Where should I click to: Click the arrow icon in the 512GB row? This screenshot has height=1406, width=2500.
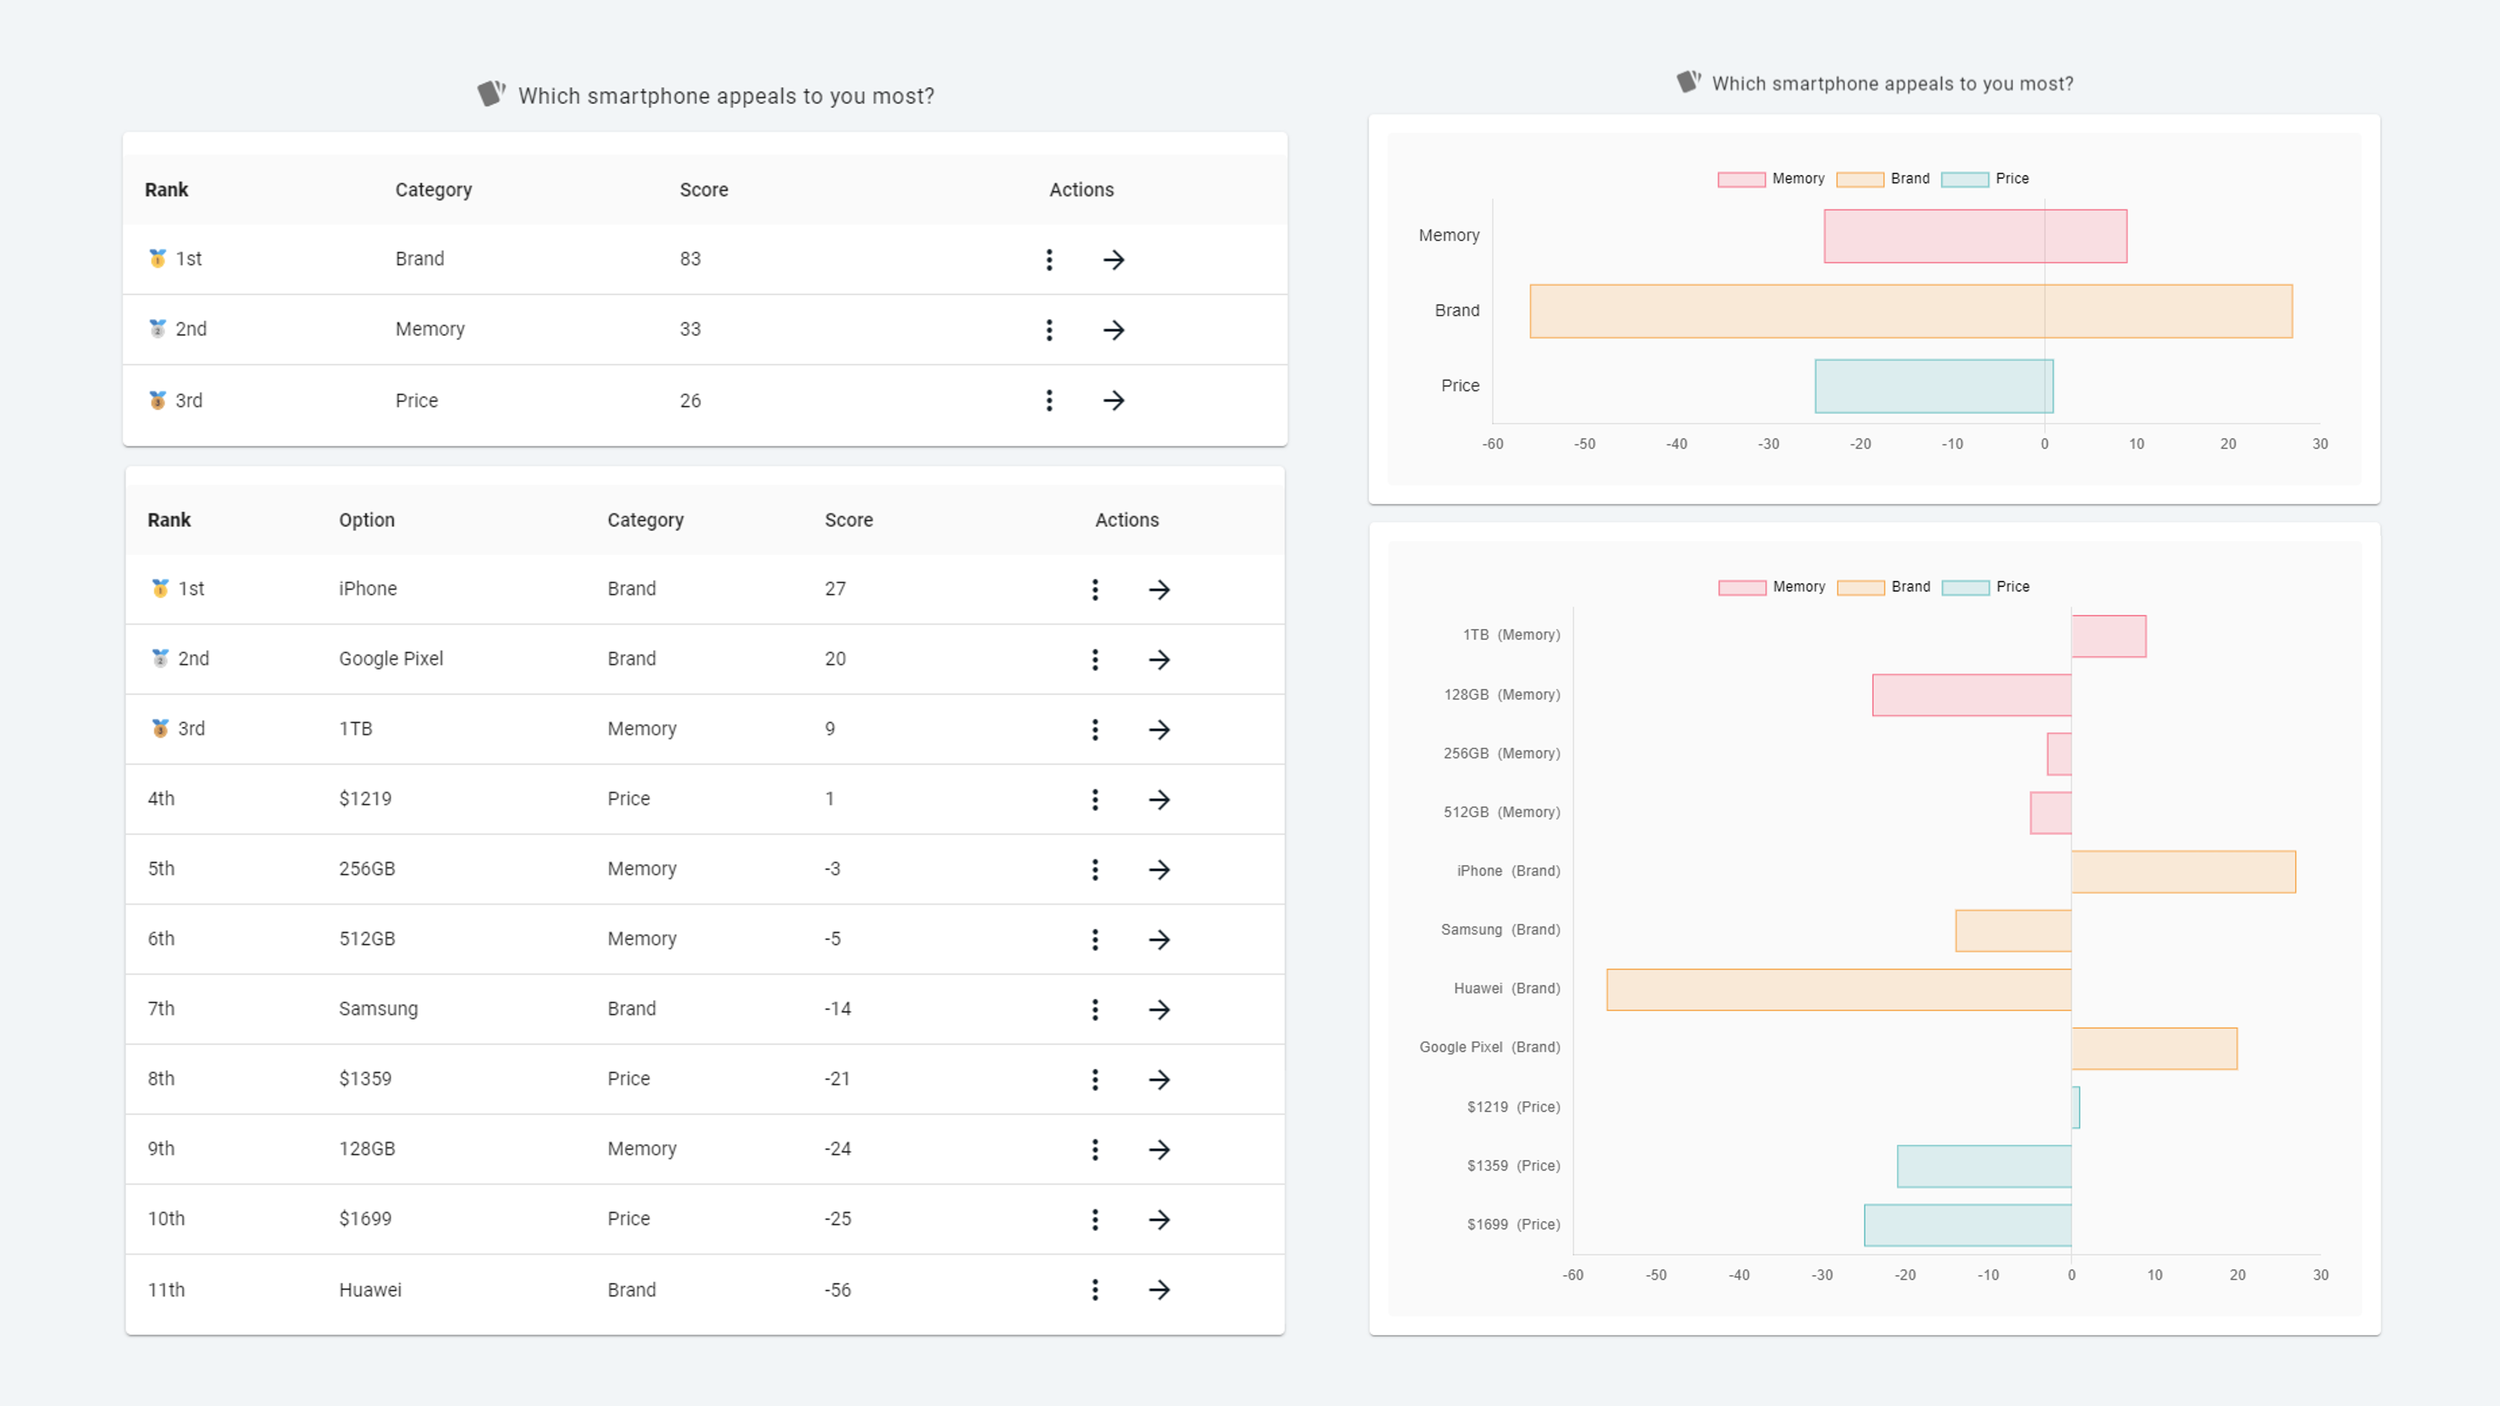coord(1159,939)
